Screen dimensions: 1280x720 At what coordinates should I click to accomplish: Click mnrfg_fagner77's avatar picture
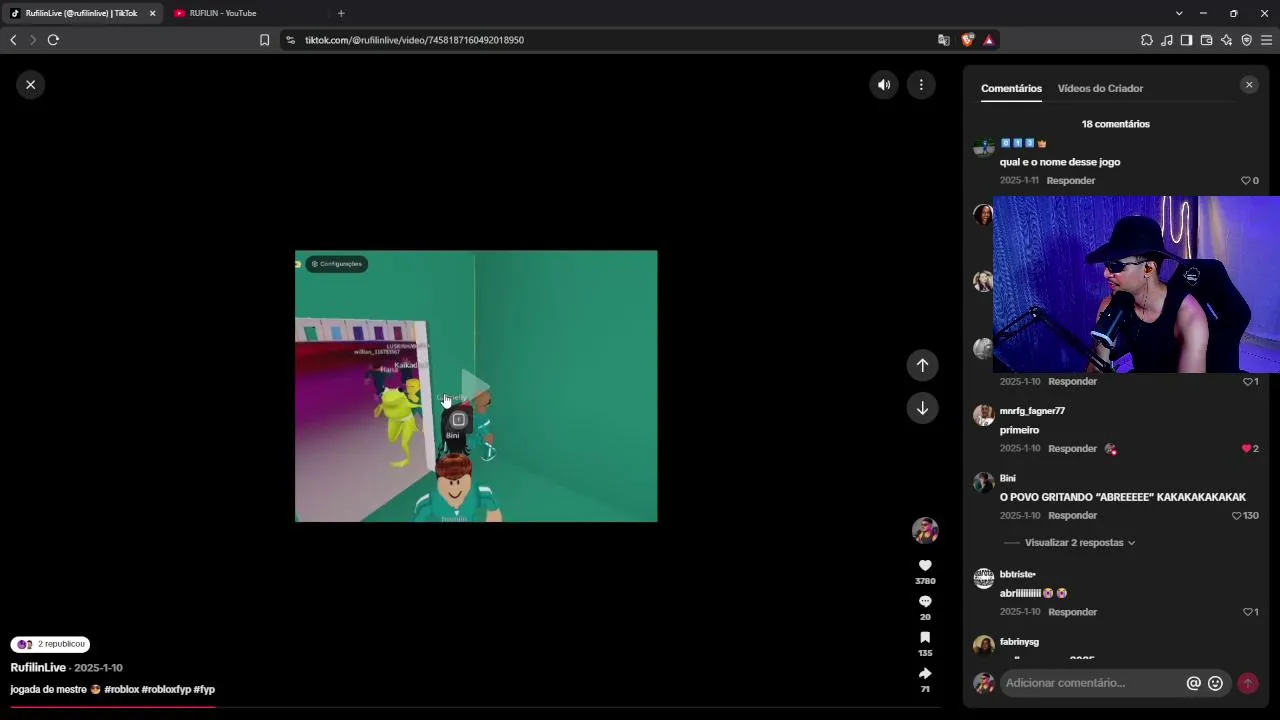(984, 415)
